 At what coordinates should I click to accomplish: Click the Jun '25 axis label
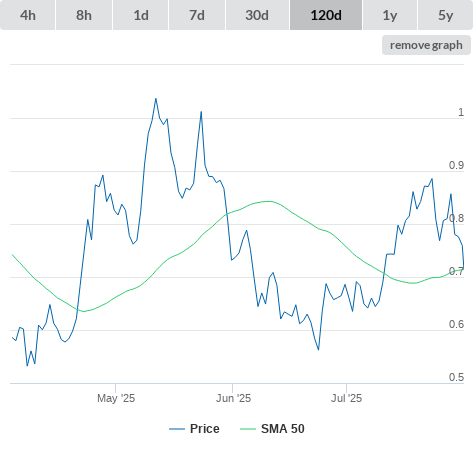[233, 398]
